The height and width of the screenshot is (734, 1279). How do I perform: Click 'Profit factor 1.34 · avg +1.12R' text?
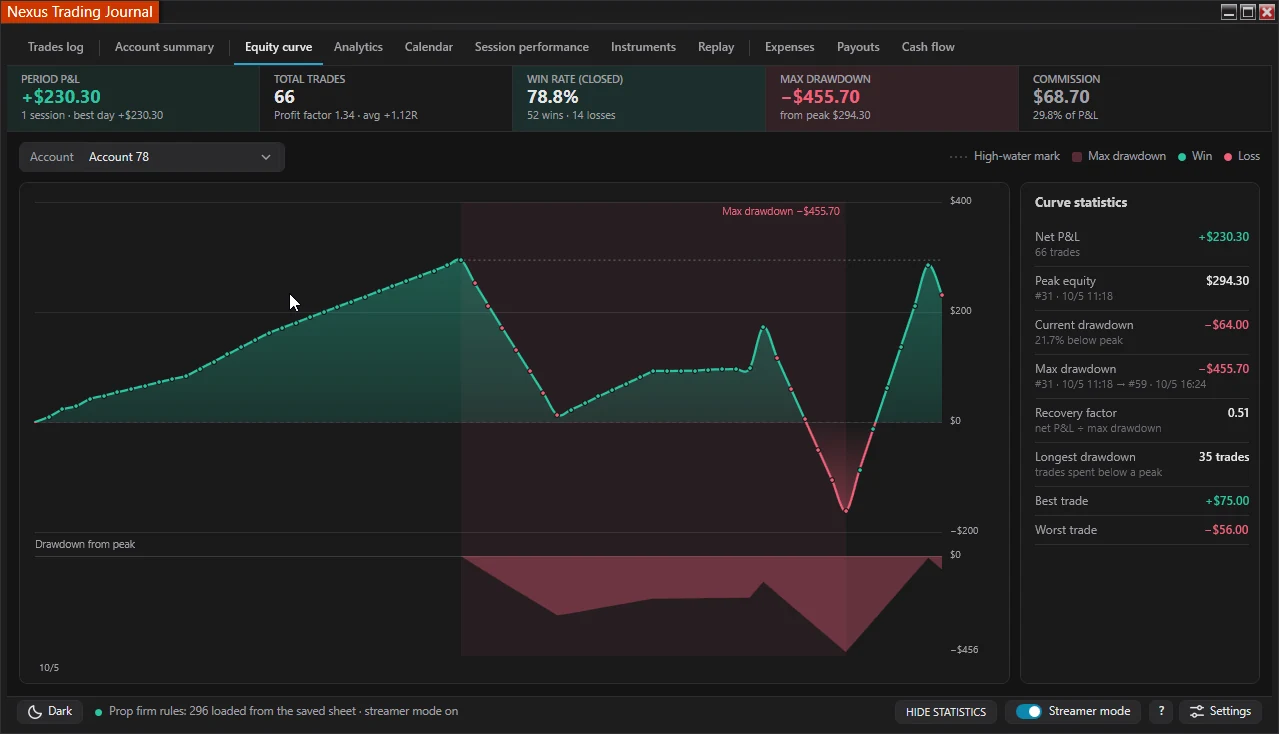346,116
